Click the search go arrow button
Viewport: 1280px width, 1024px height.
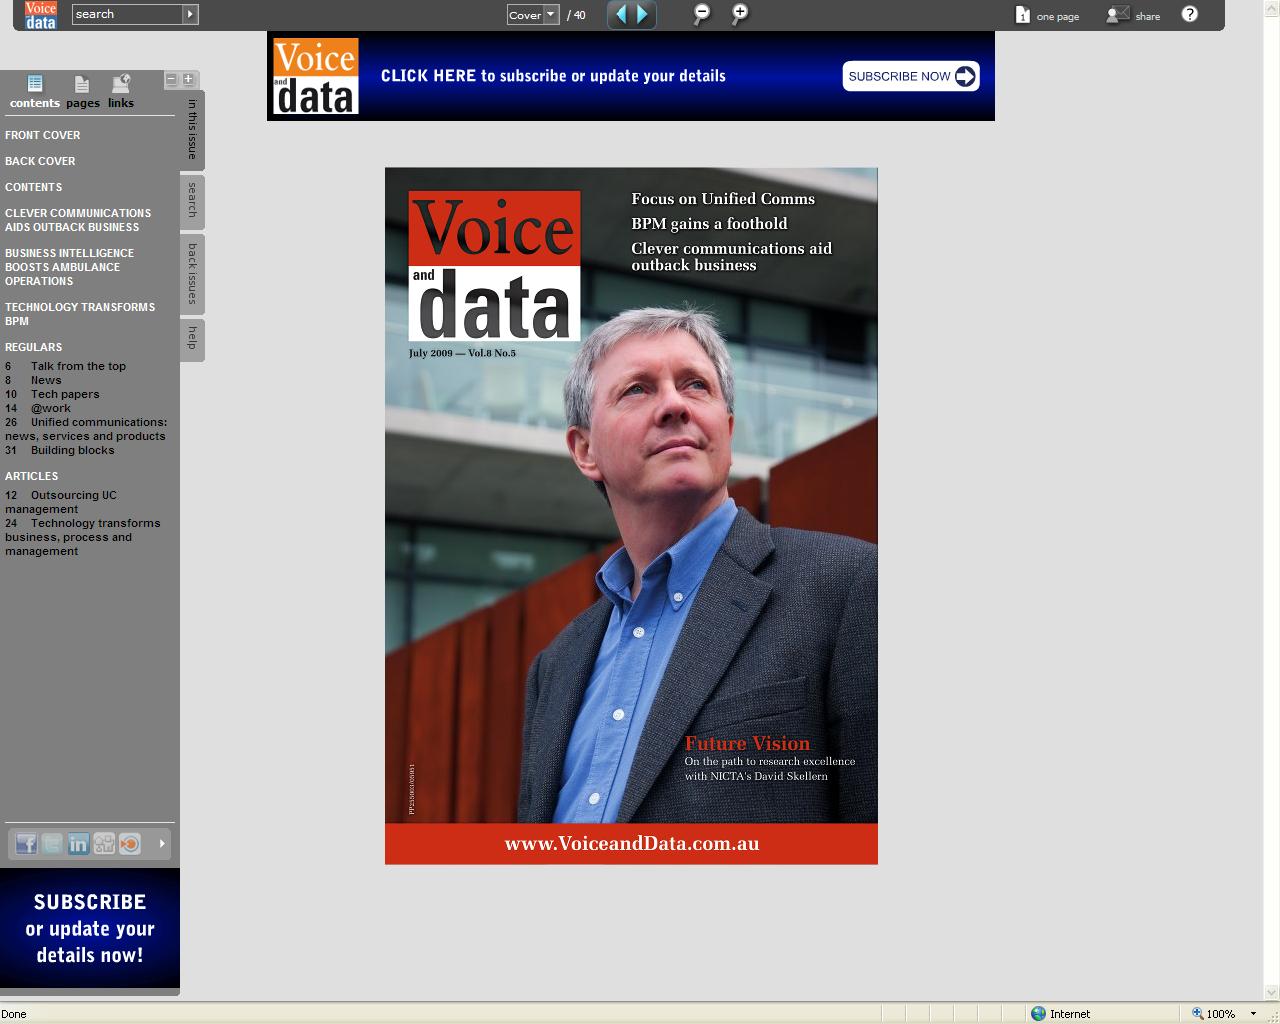[x=190, y=14]
